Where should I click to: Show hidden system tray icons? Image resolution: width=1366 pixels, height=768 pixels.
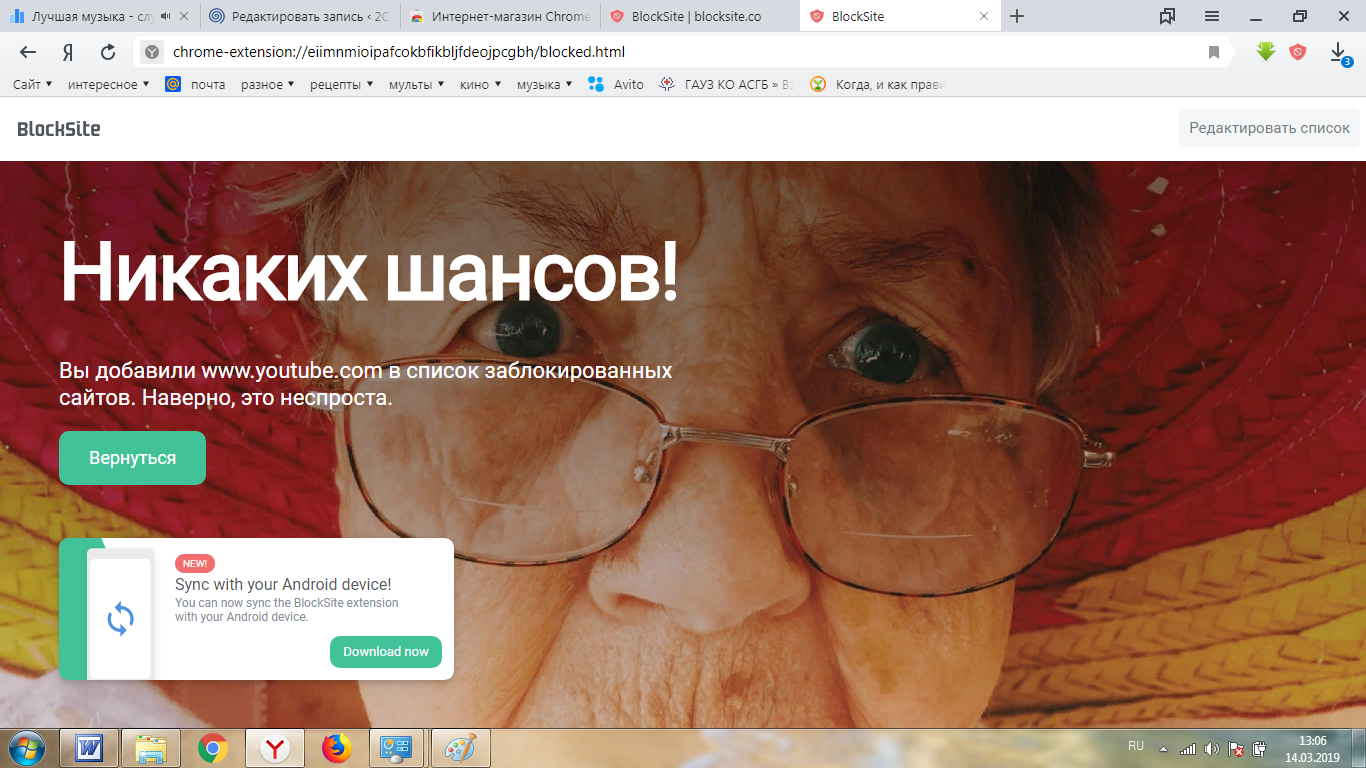pyautogui.click(x=1163, y=748)
